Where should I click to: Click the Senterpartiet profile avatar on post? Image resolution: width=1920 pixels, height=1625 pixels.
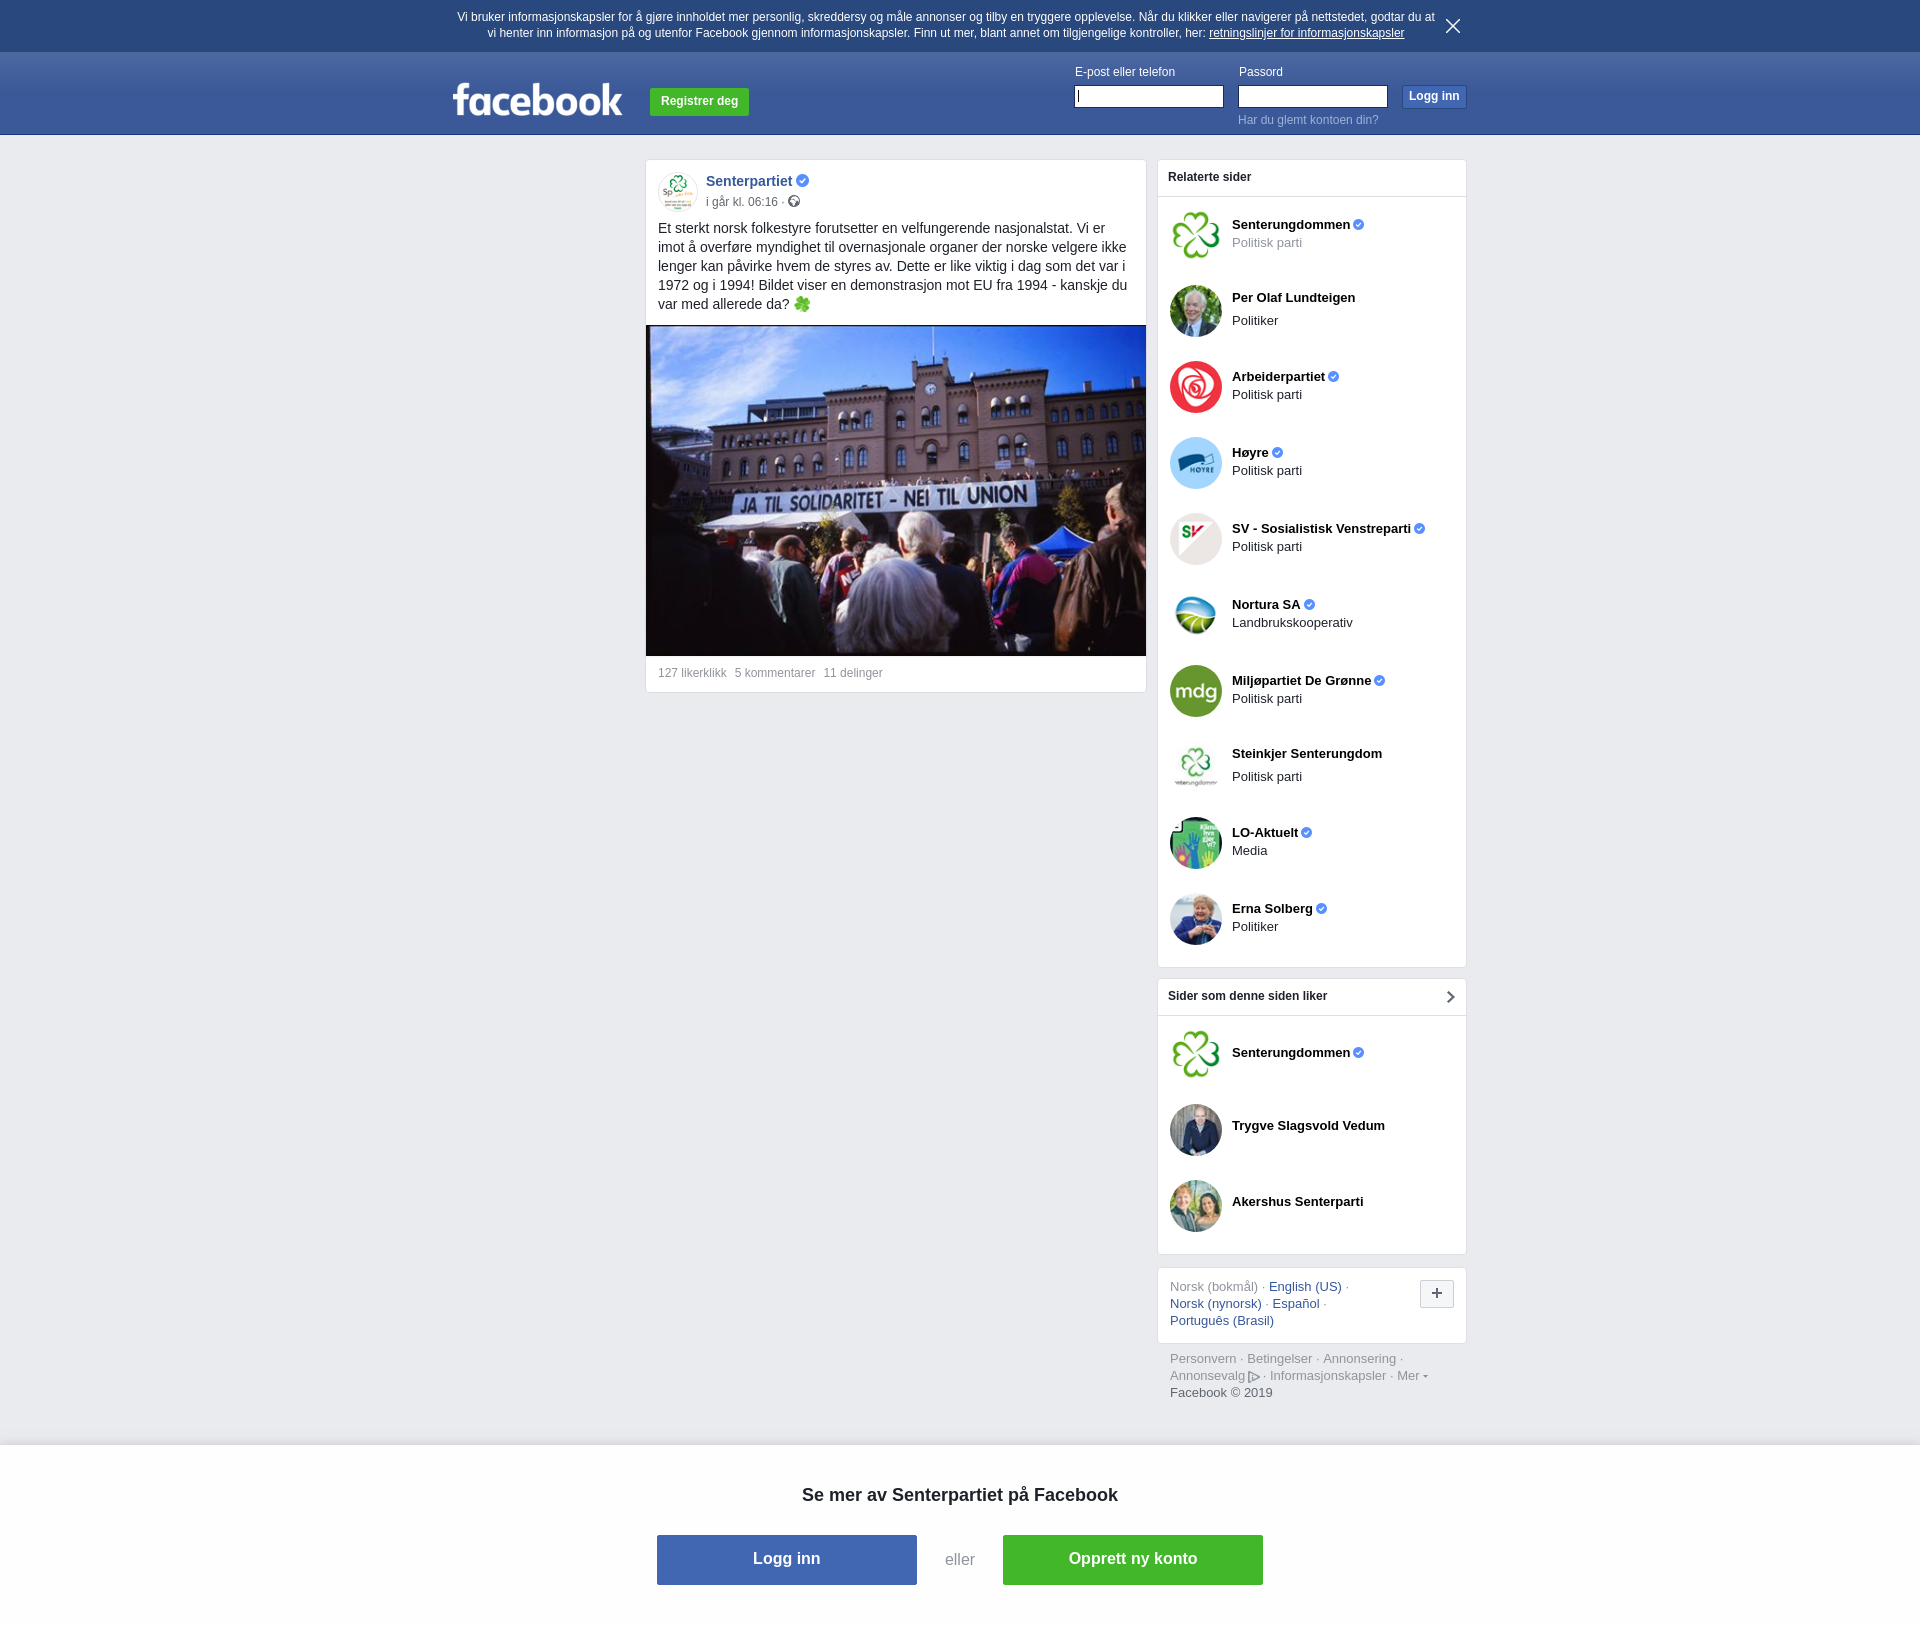point(678,191)
